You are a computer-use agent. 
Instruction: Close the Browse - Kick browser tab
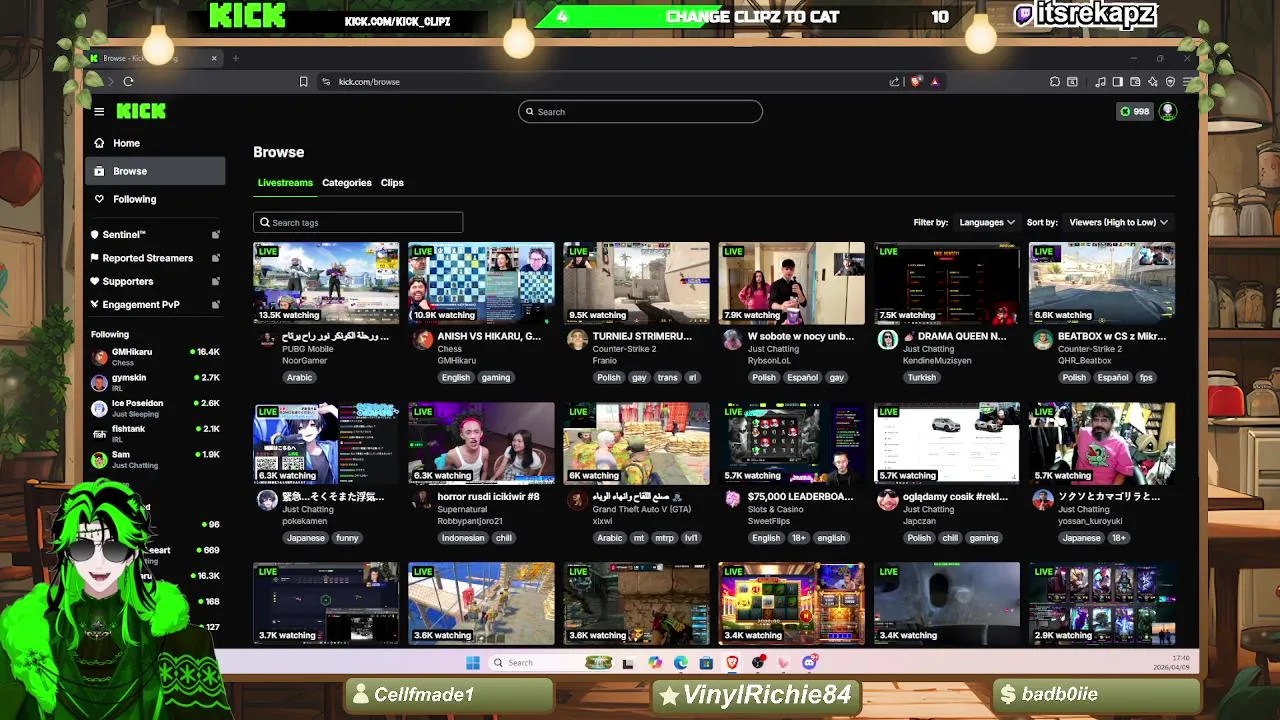214,58
